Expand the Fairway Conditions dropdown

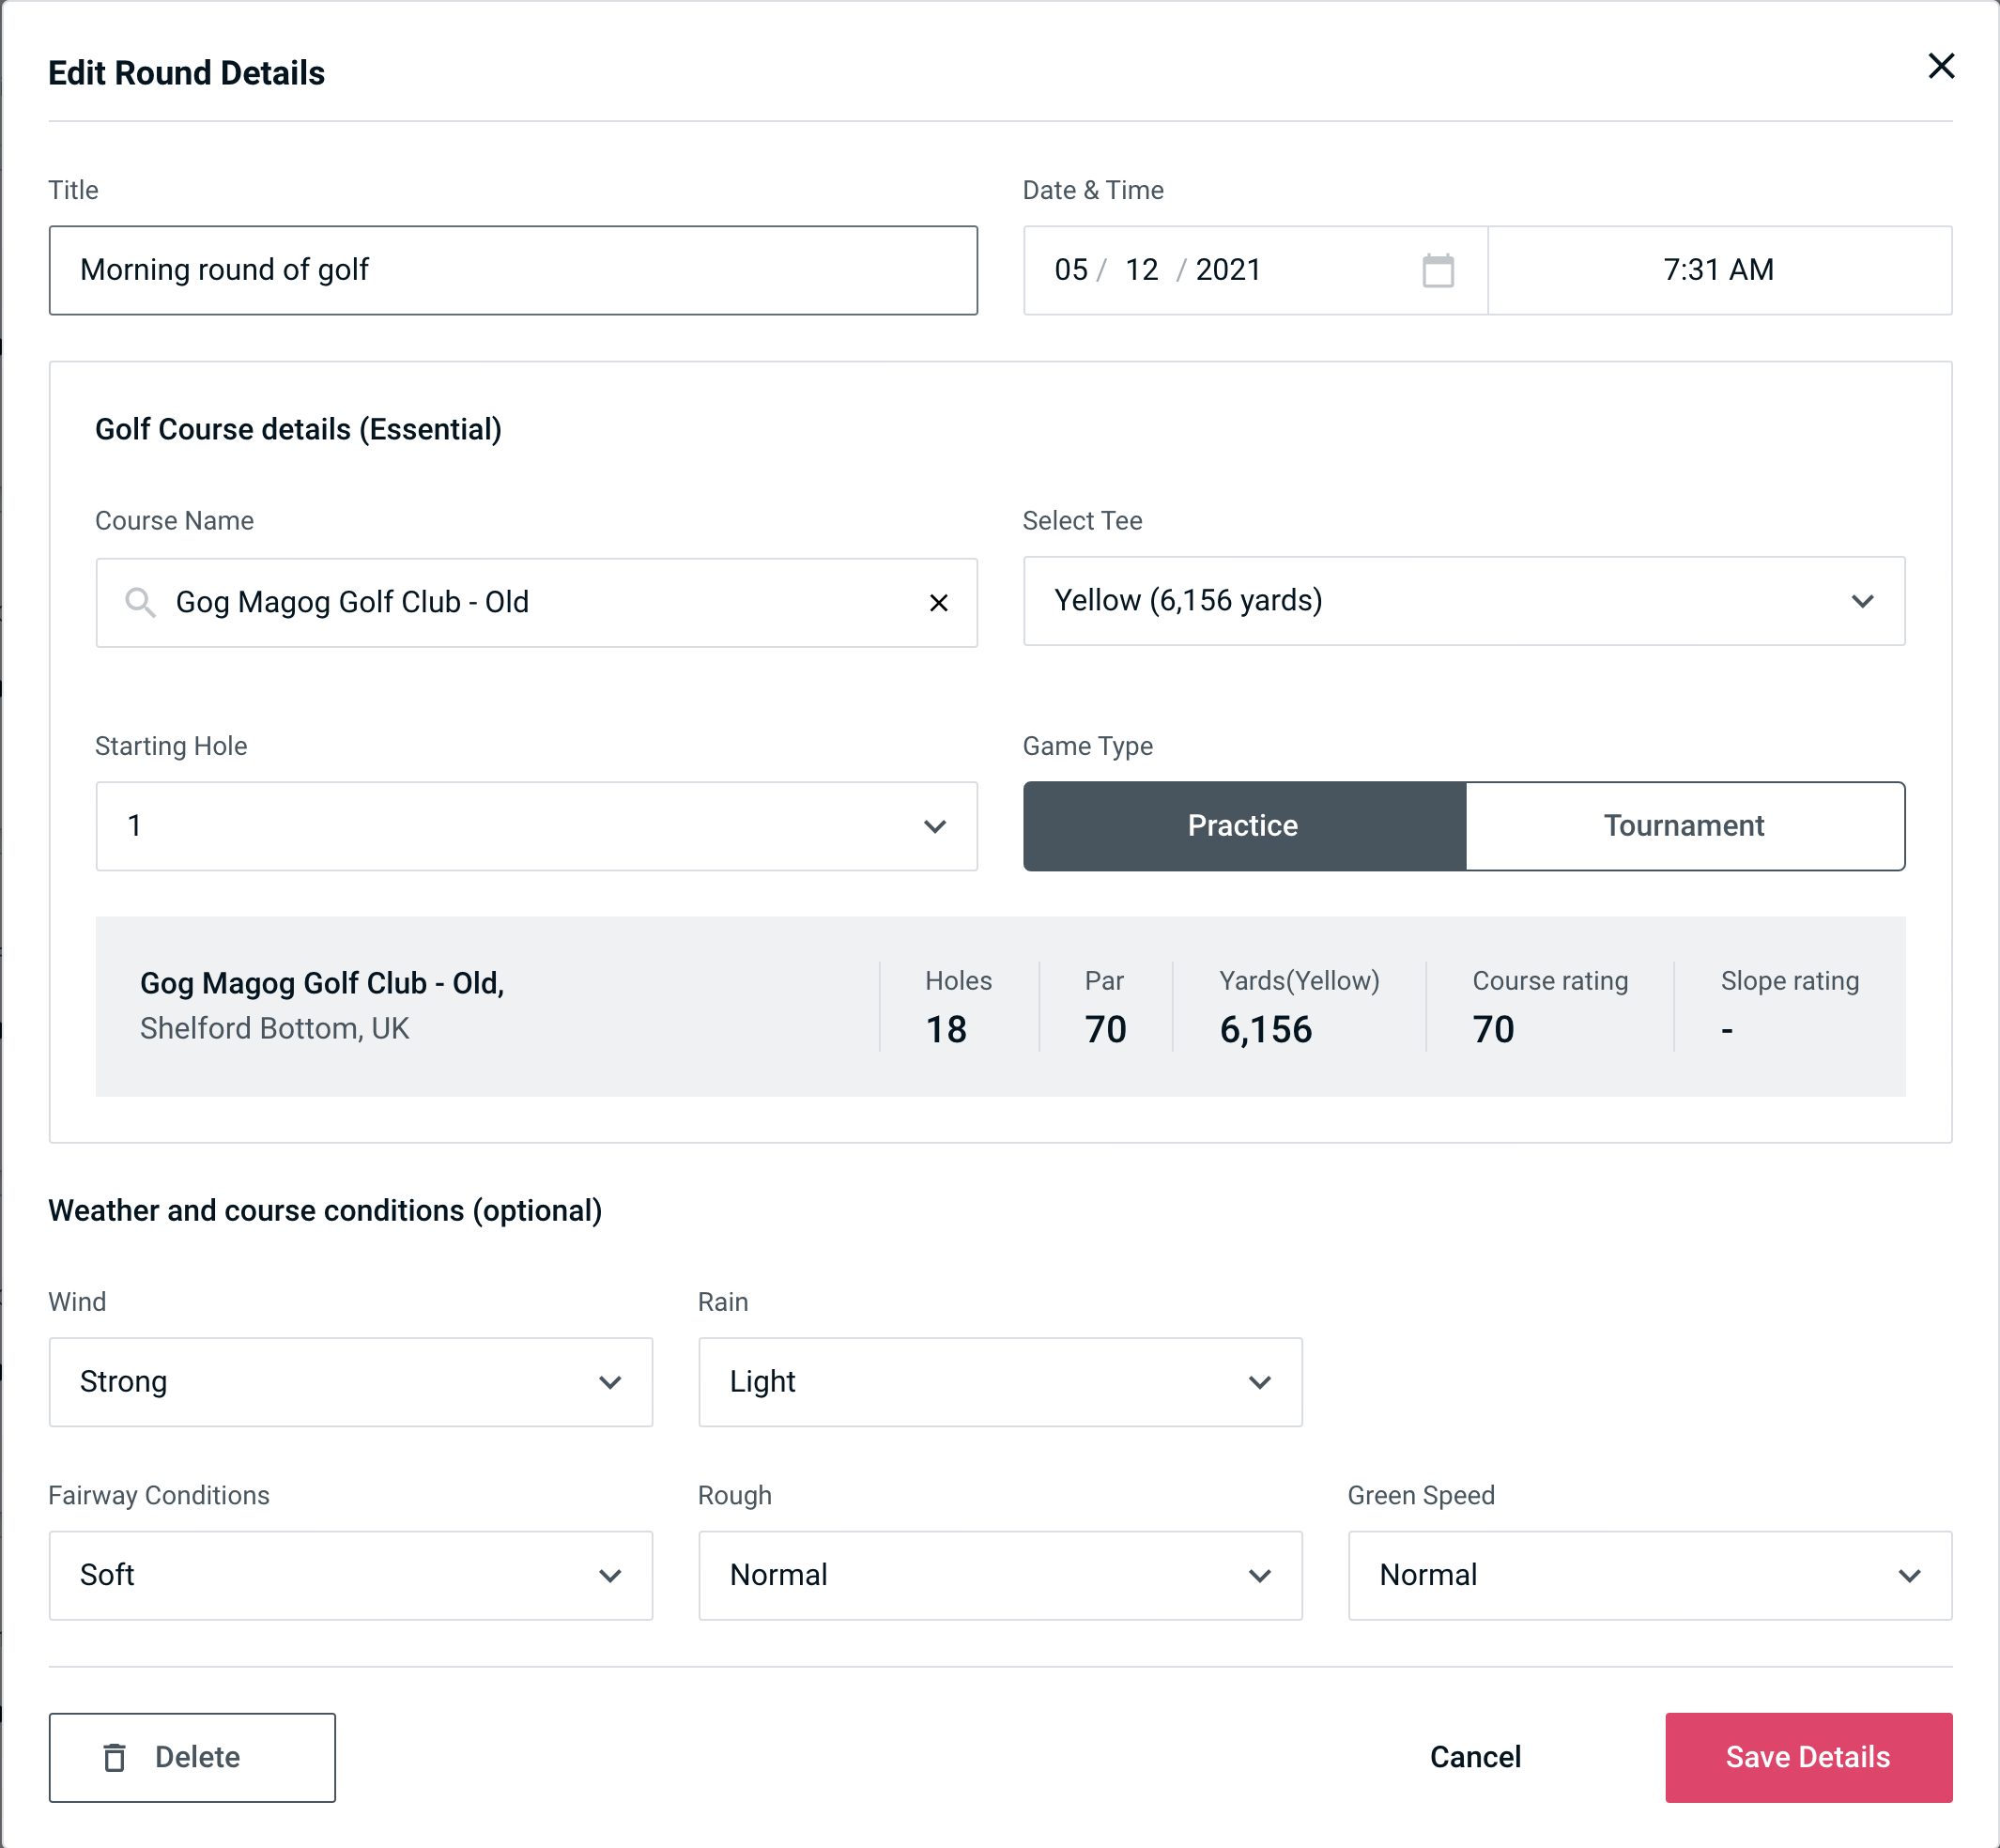[x=348, y=1575]
